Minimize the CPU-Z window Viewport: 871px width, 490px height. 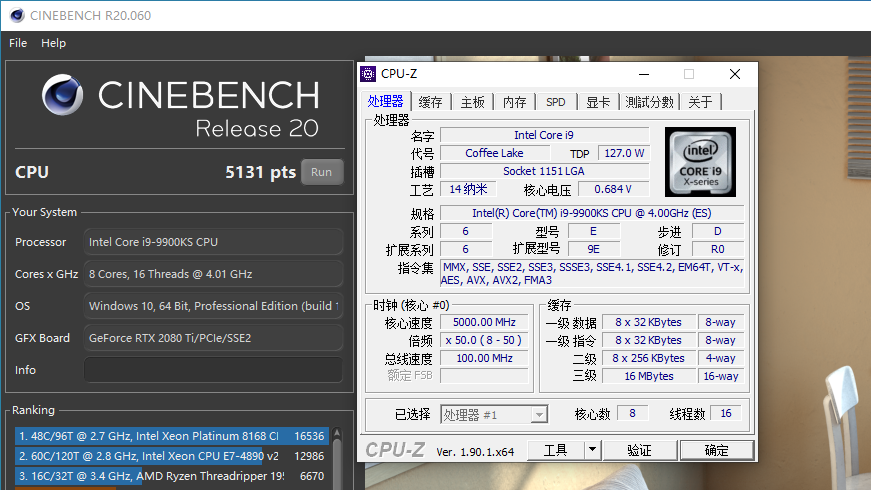coord(644,74)
